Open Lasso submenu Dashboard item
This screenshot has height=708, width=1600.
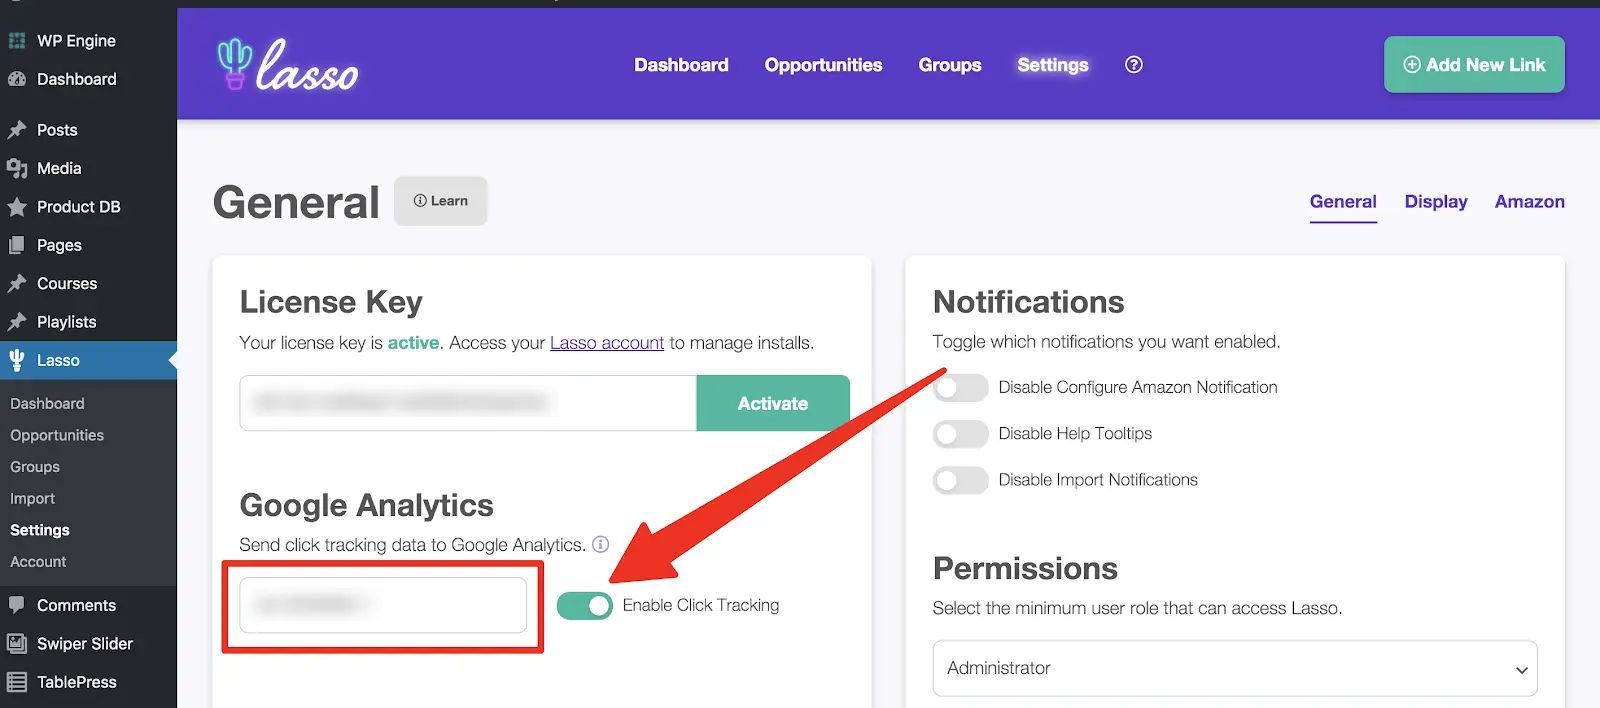point(47,404)
